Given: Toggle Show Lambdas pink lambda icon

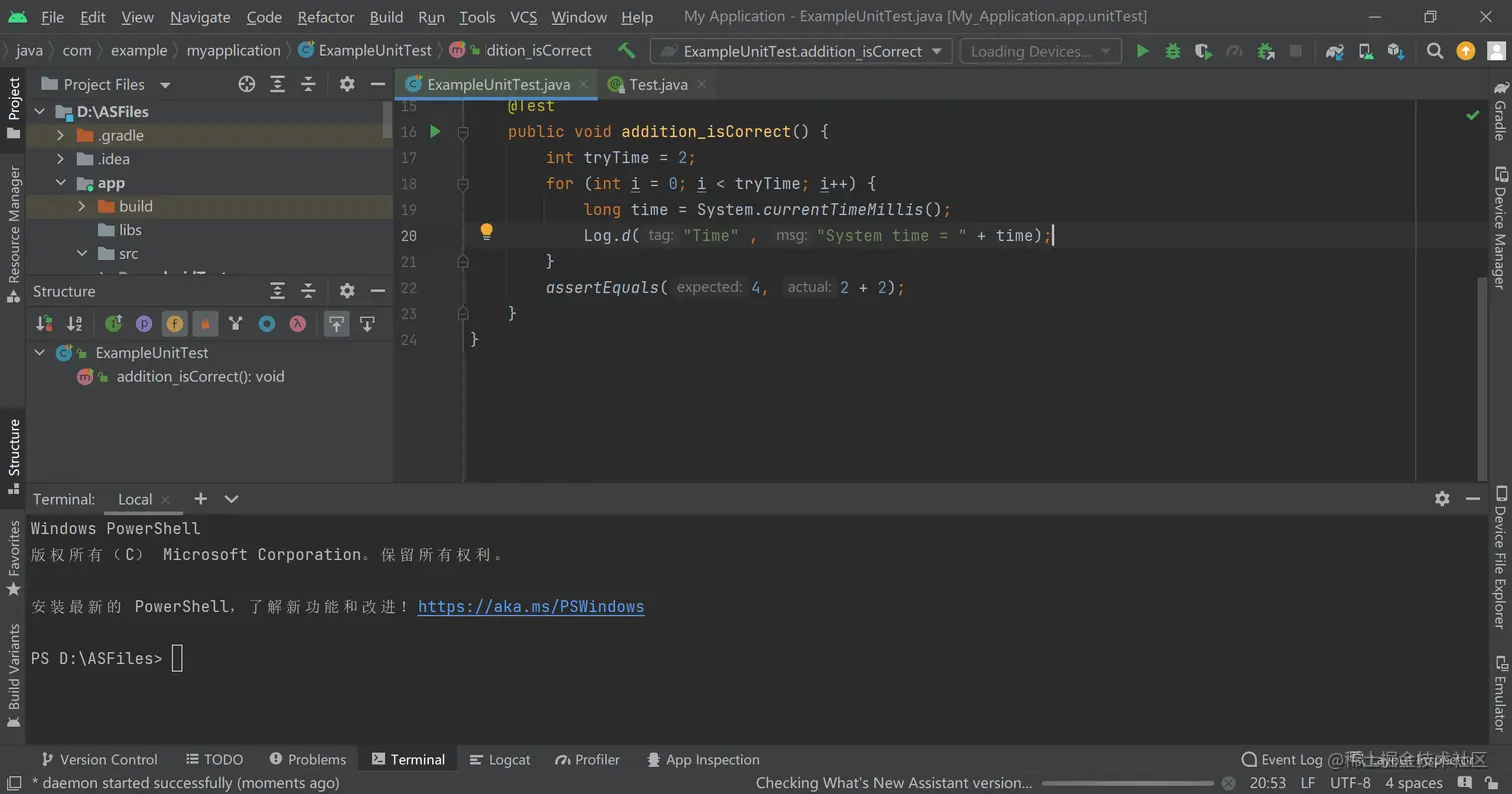Looking at the screenshot, I should click(x=297, y=323).
